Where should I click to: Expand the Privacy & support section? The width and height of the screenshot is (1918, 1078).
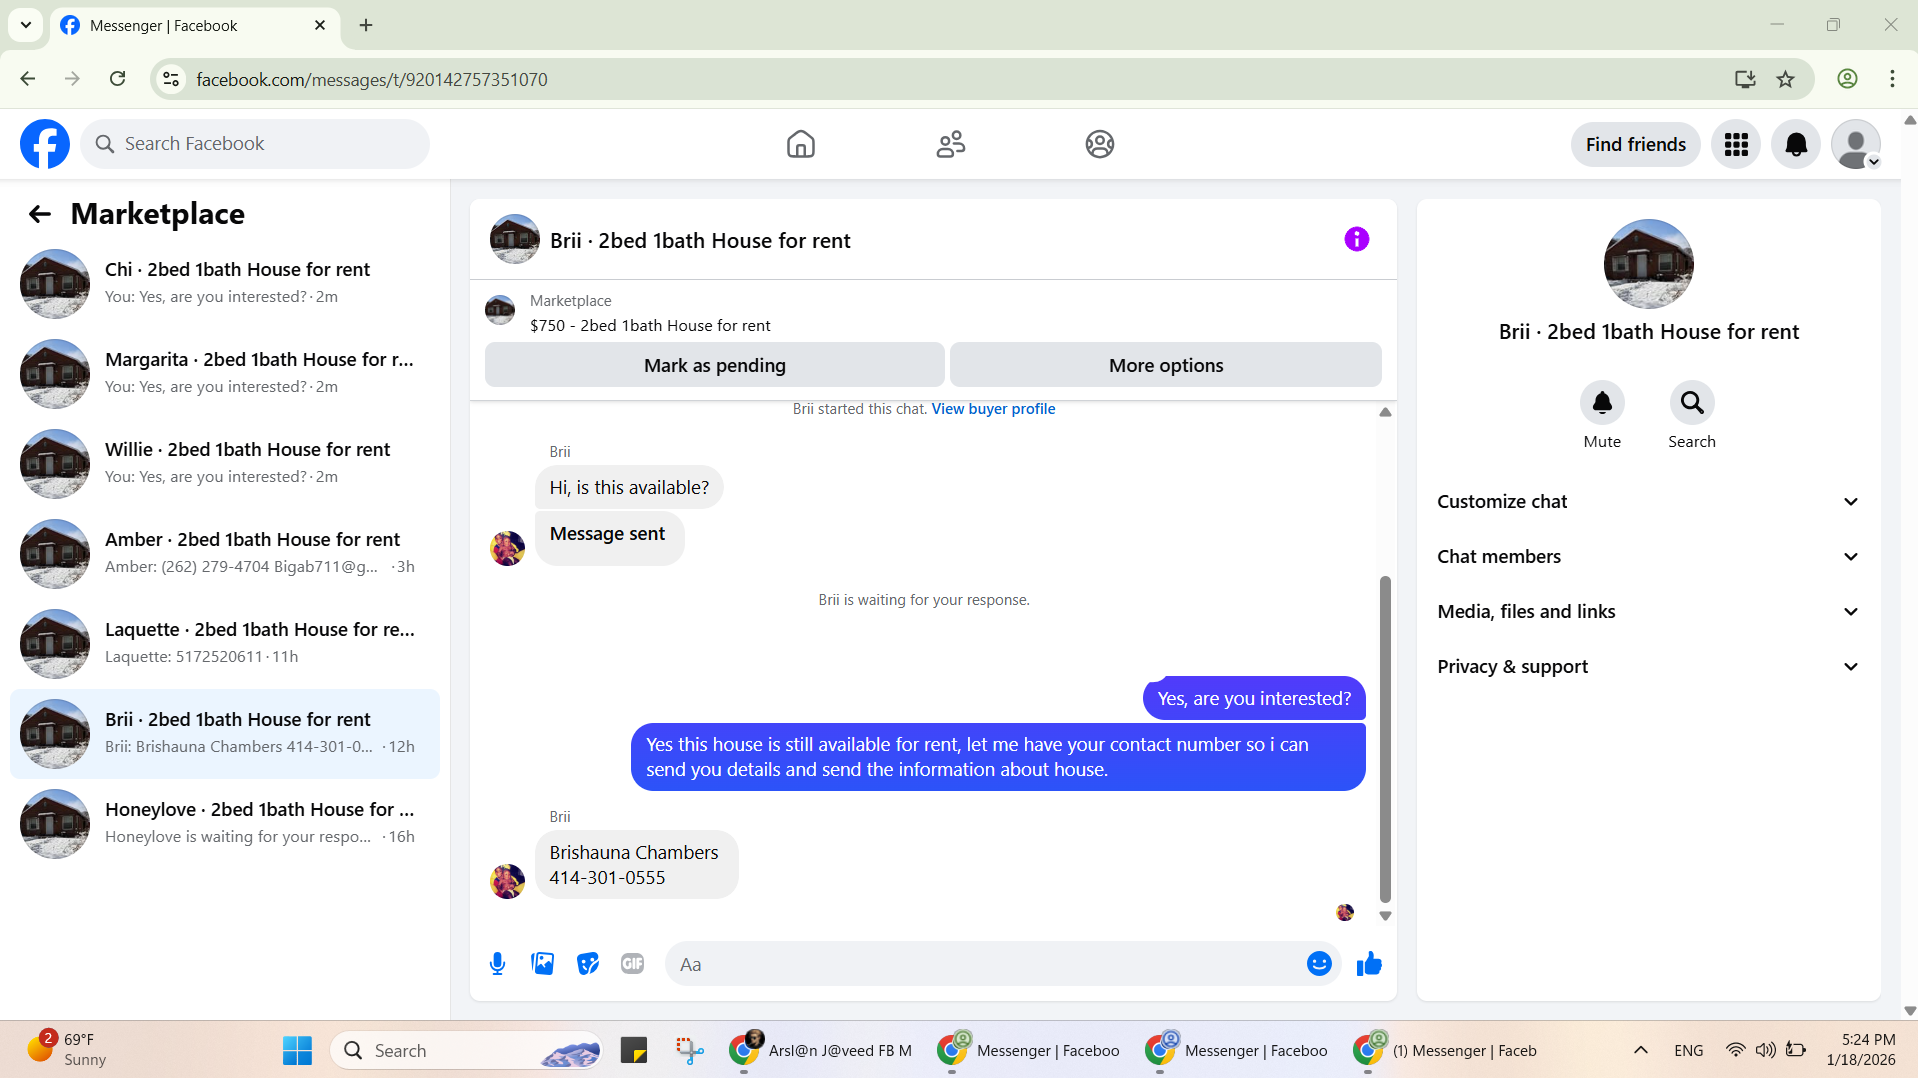[x=1648, y=667]
